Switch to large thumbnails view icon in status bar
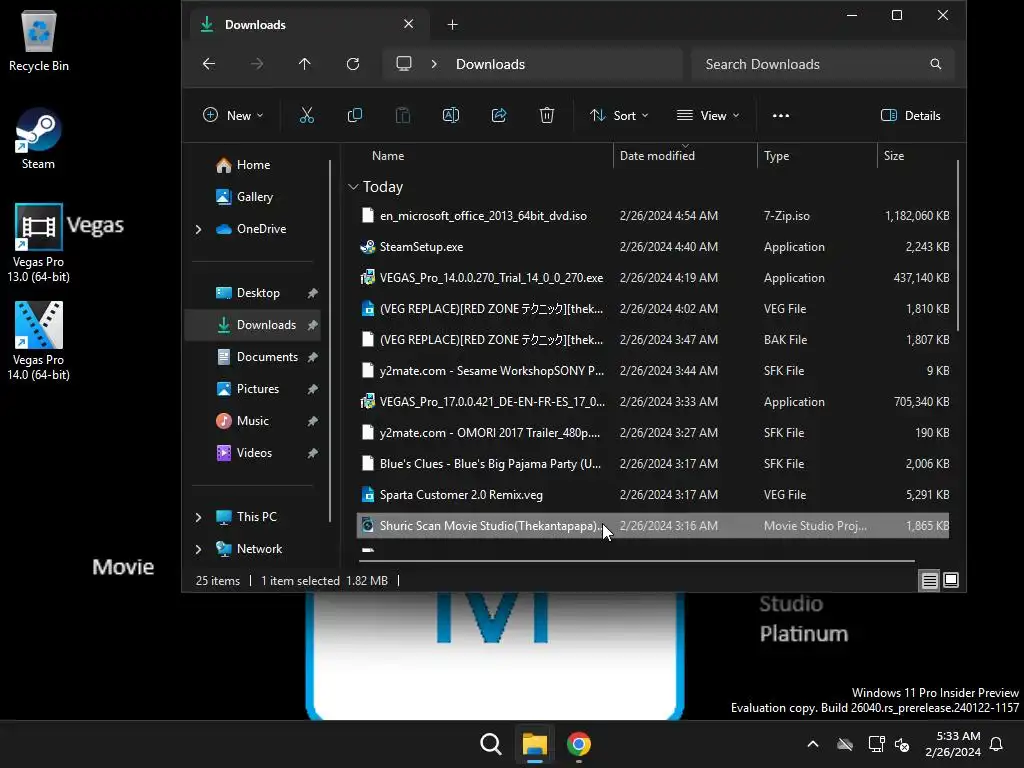Image resolution: width=1024 pixels, height=768 pixels. point(951,580)
